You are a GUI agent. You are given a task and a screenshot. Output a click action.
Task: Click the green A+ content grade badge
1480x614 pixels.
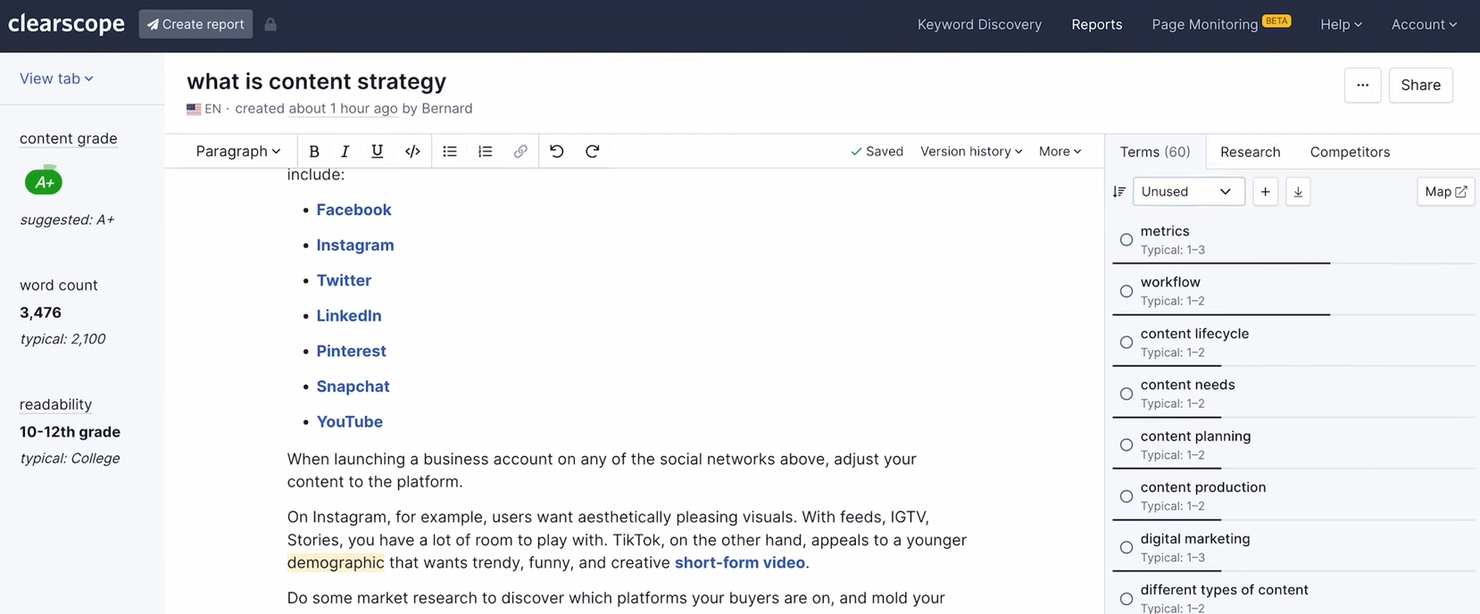[x=43, y=181]
